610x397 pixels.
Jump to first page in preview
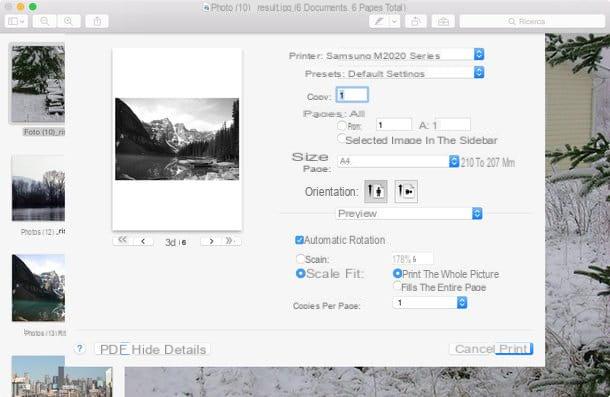[x=122, y=241]
